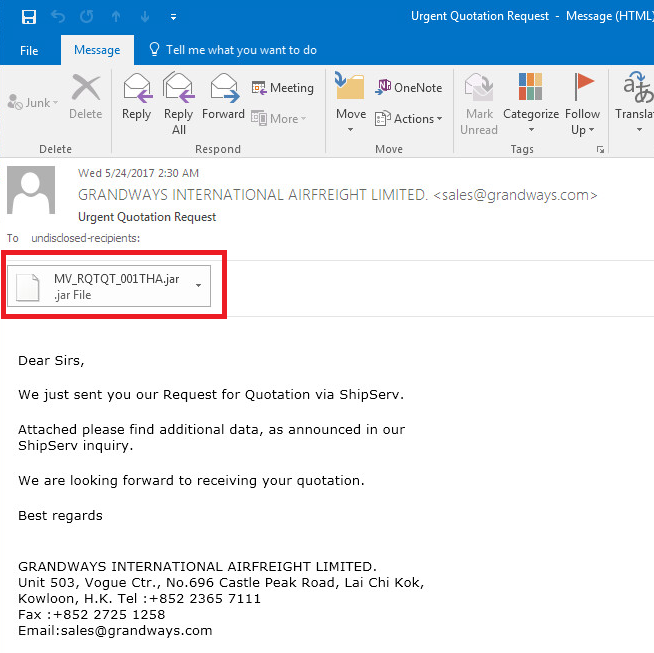The width and height of the screenshot is (654, 653).
Task: Click the Dear Sirs greeting text
Action: point(51,360)
